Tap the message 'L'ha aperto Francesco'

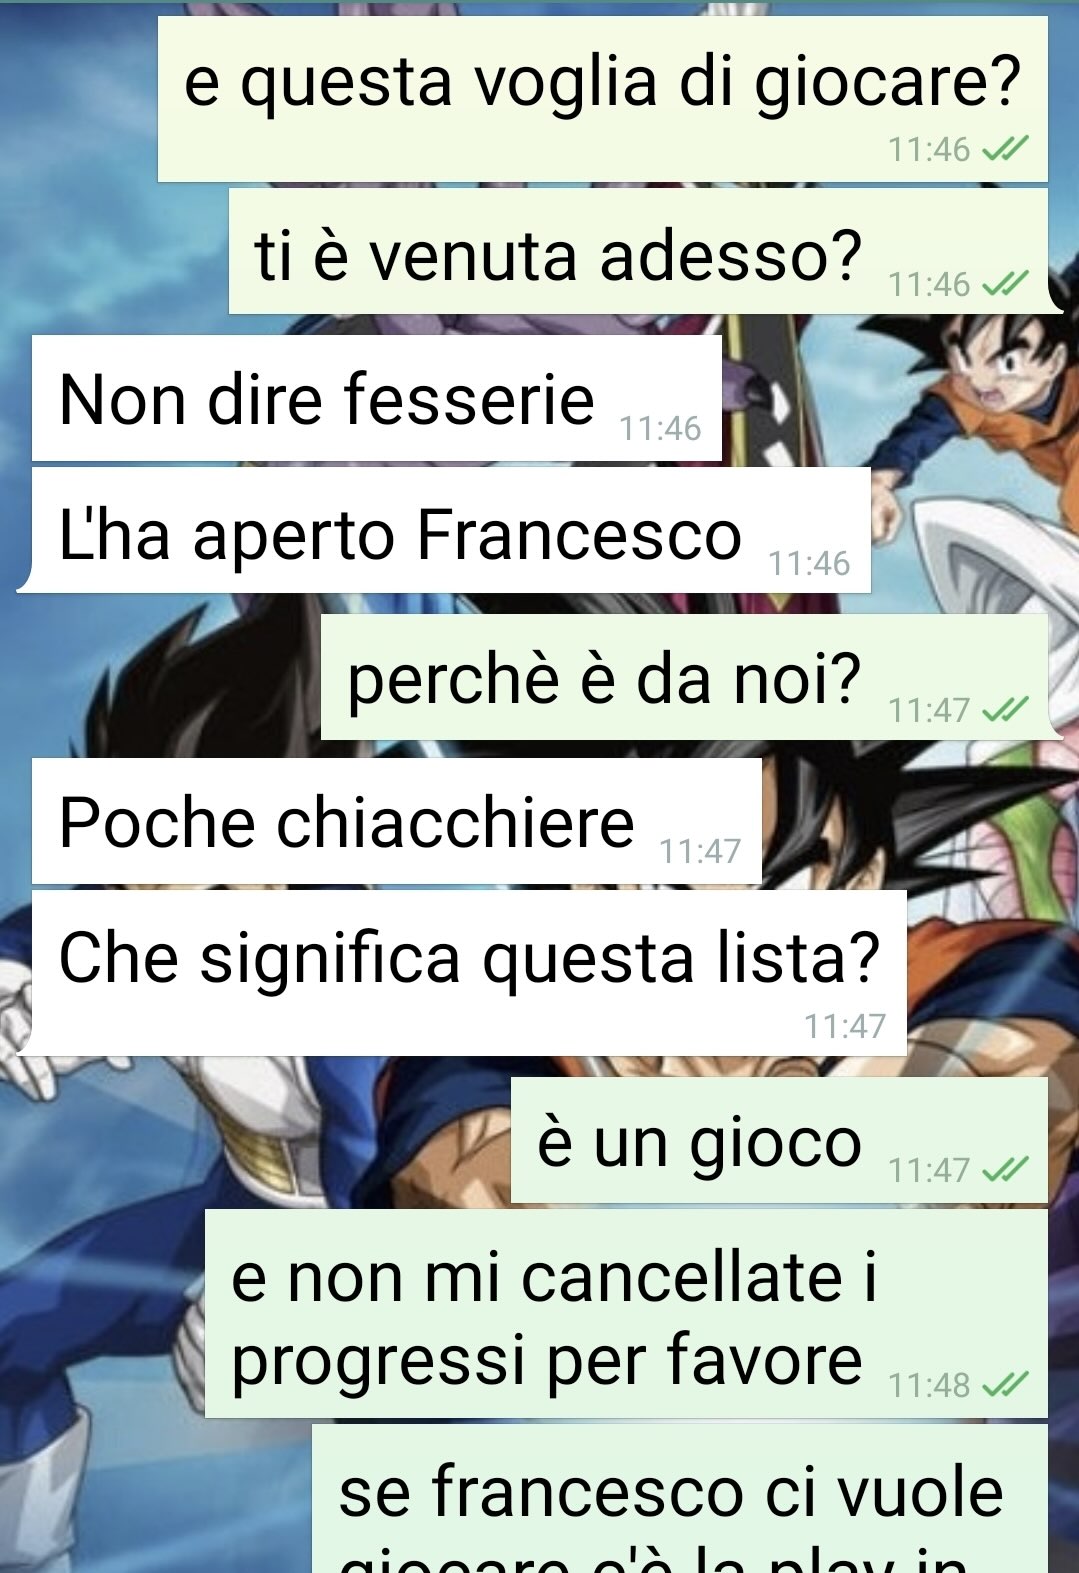444,530
